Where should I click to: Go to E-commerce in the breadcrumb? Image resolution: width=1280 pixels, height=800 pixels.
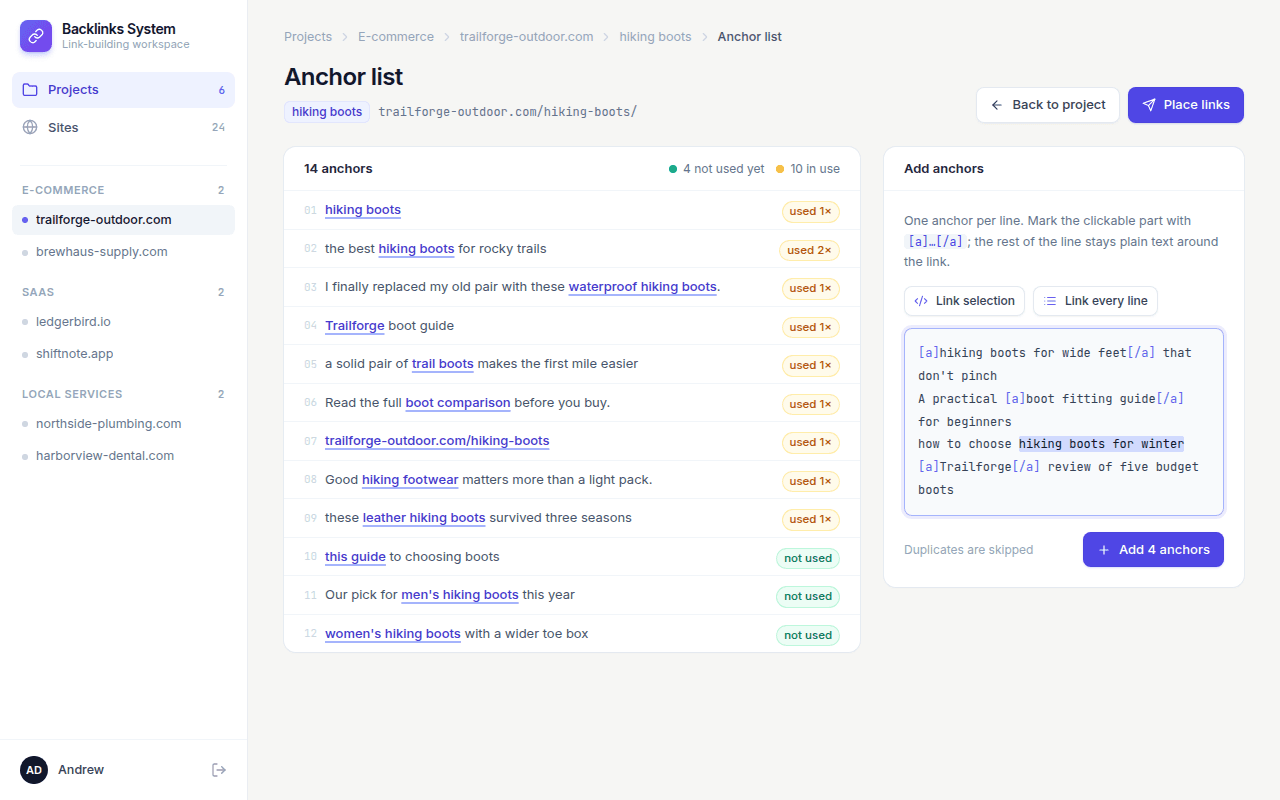[x=396, y=37]
